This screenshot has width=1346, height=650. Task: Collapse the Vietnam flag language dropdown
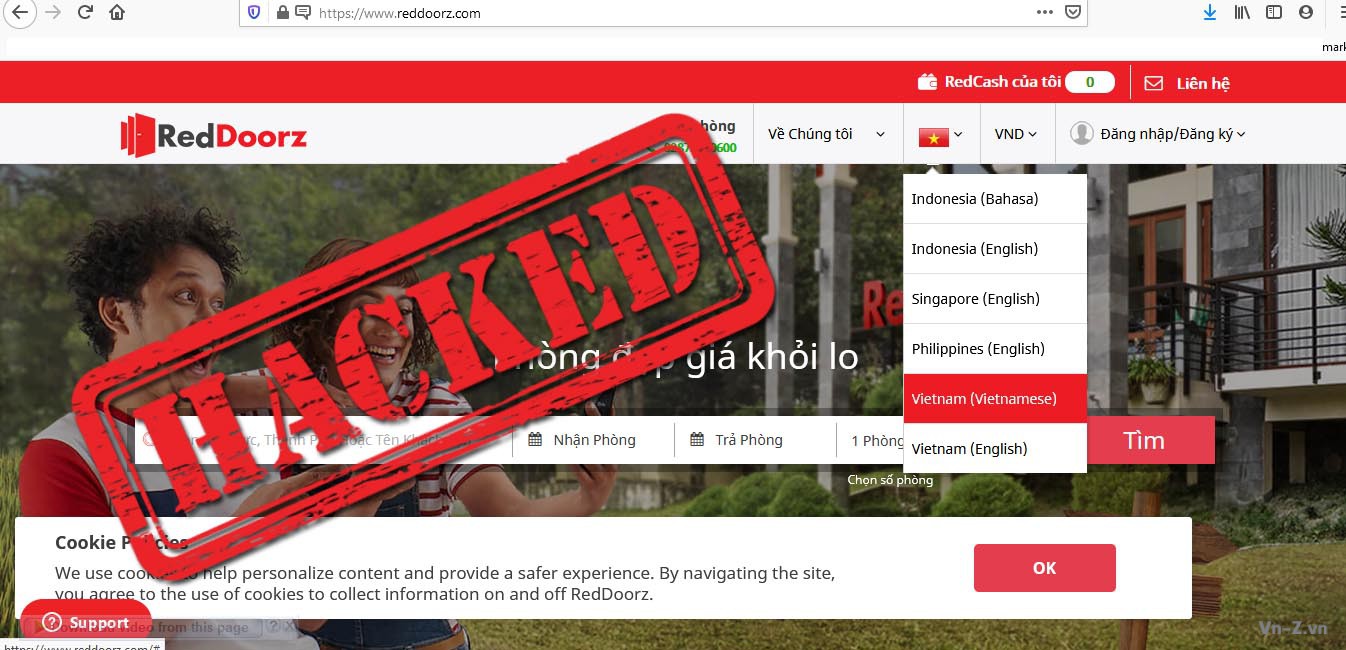click(941, 135)
